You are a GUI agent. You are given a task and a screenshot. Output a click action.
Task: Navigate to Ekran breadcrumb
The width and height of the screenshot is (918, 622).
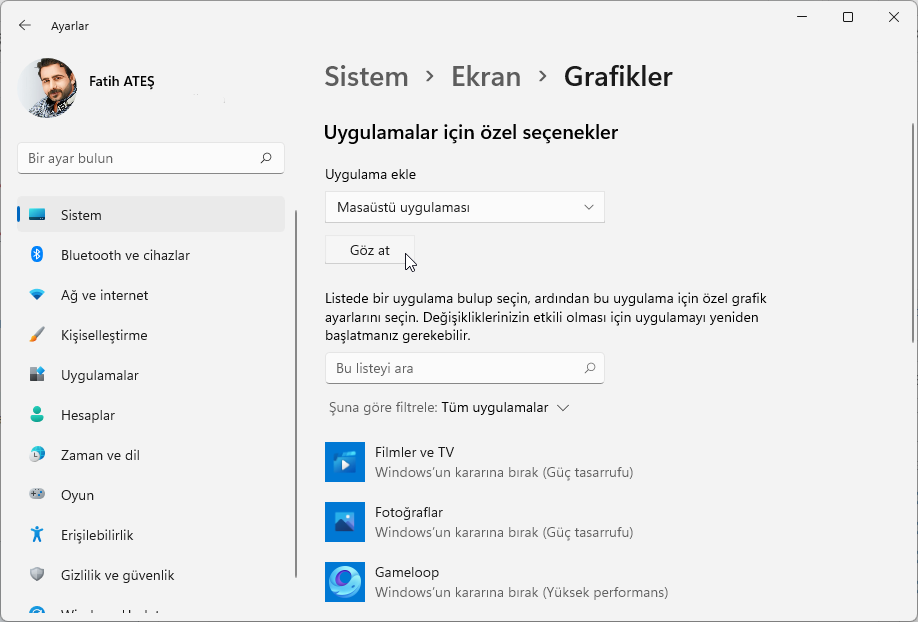click(486, 77)
